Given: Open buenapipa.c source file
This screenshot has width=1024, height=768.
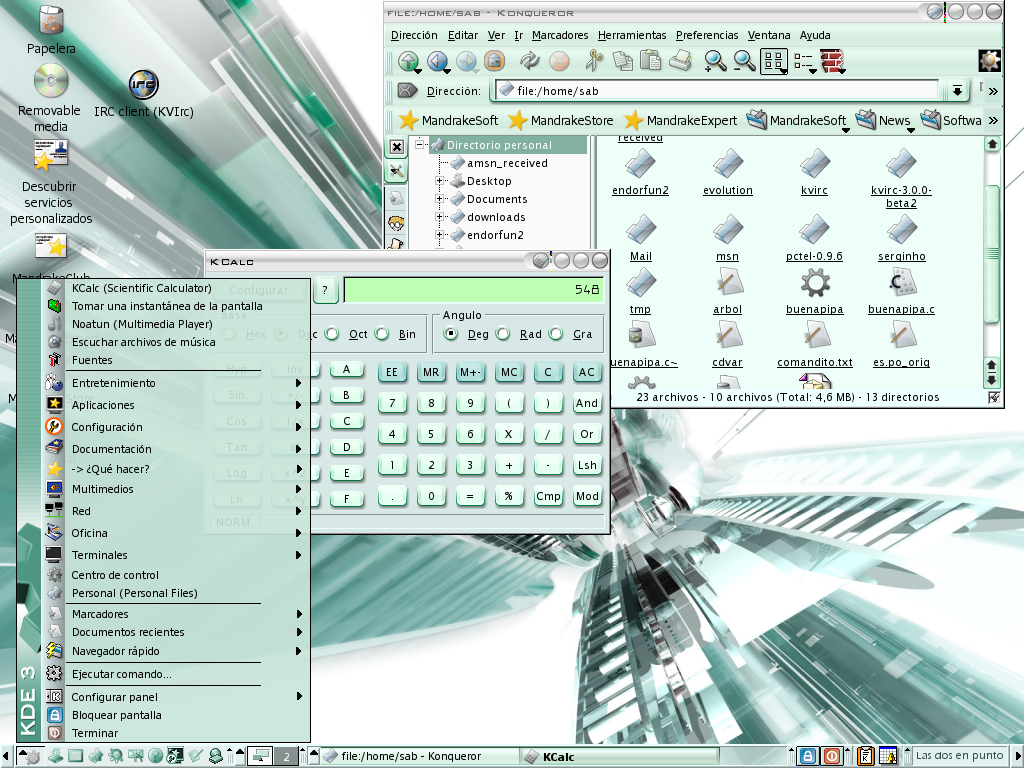Looking at the screenshot, I should tap(901, 291).
